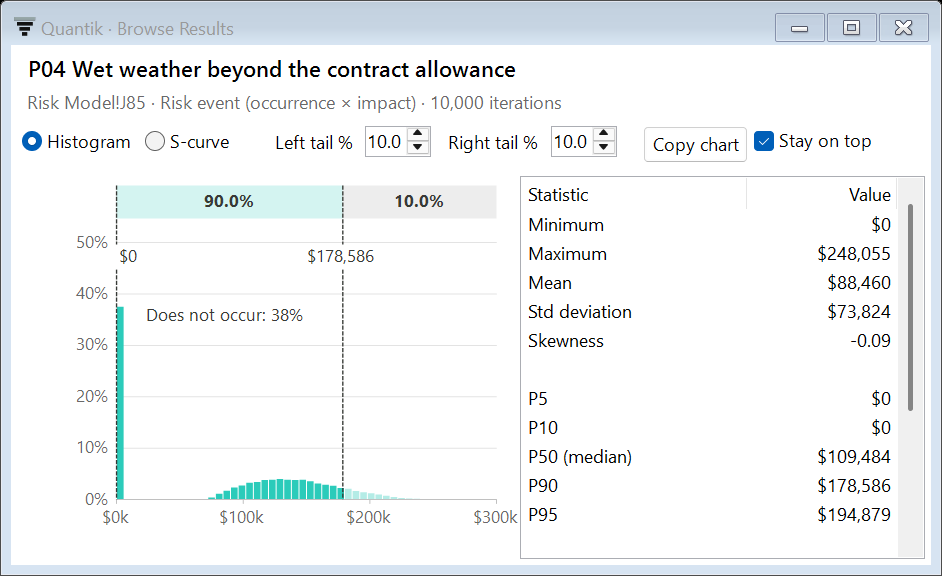Click the 'Risk Model!J85' subtitle text
Image resolution: width=942 pixels, height=576 pixels.
(x=87, y=103)
